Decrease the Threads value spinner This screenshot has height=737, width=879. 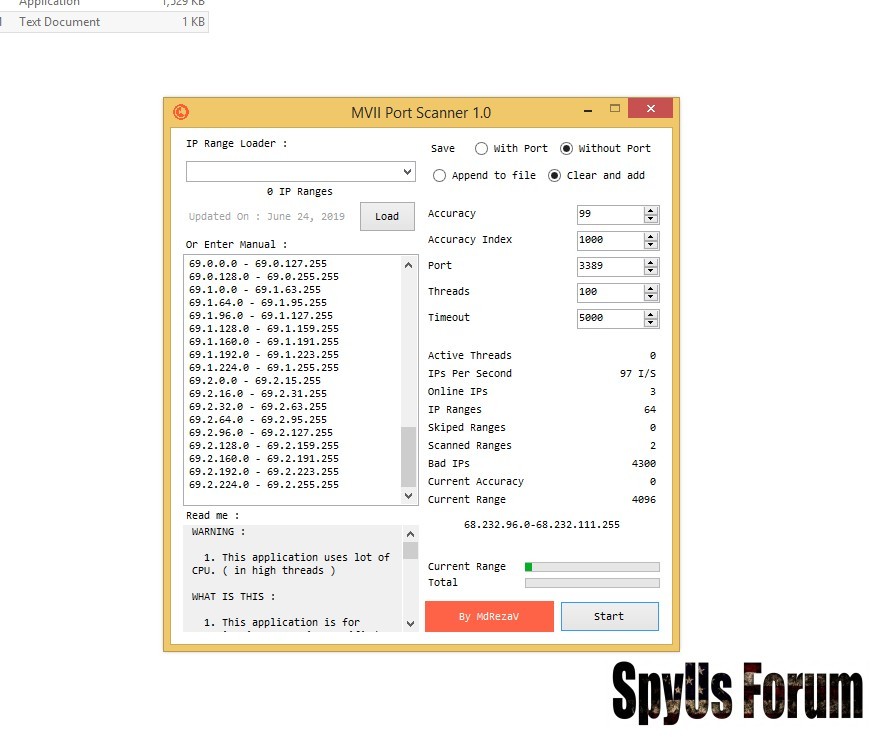pyautogui.click(x=651, y=297)
